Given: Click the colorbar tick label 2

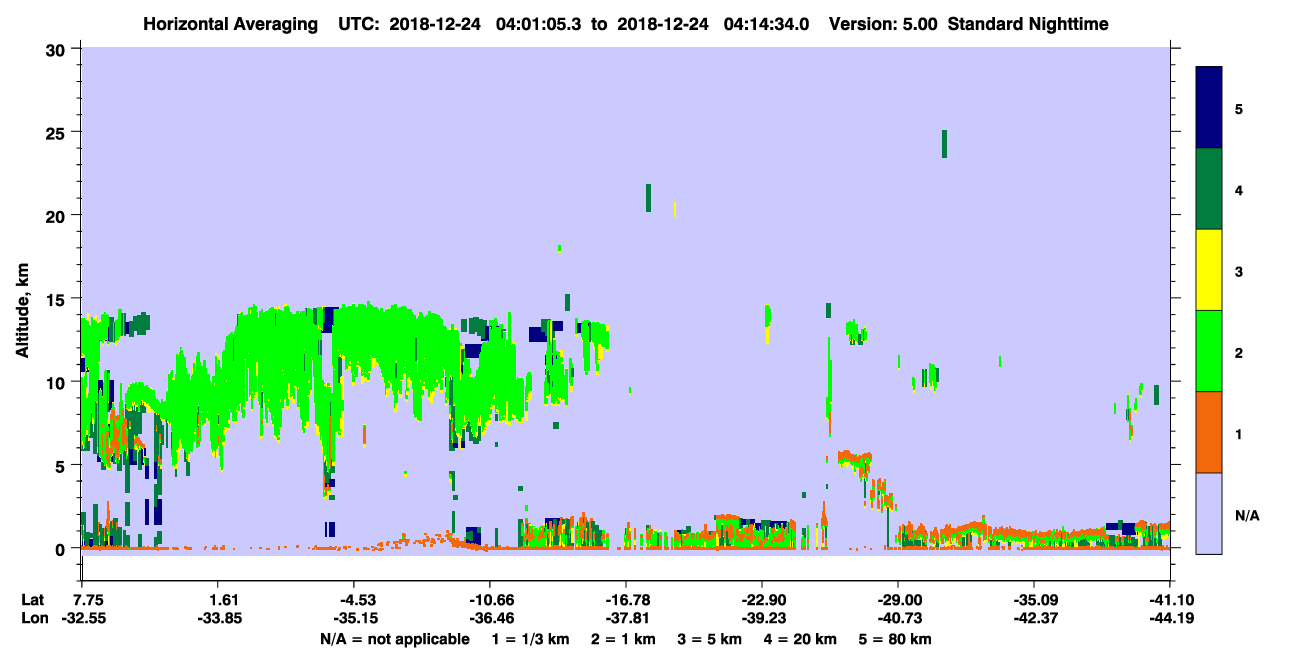Looking at the screenshot, I should tap(1239, 353).
